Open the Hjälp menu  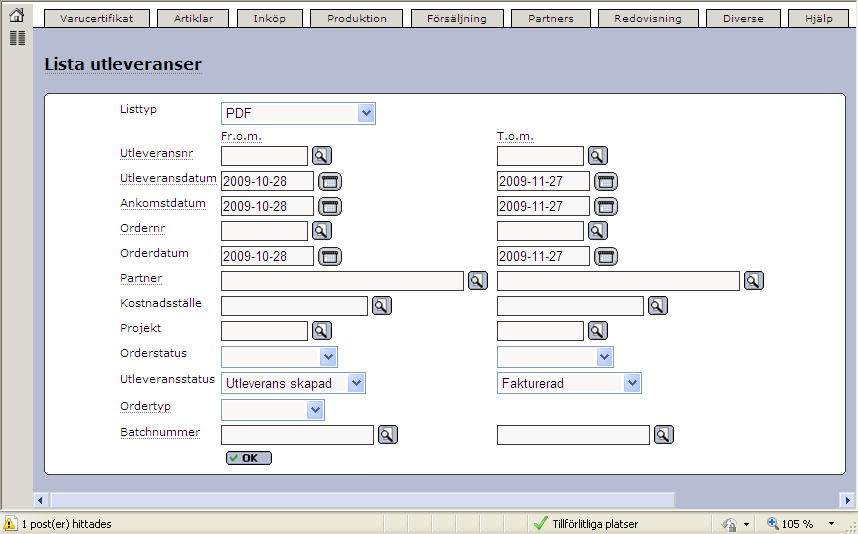(819, 18)
